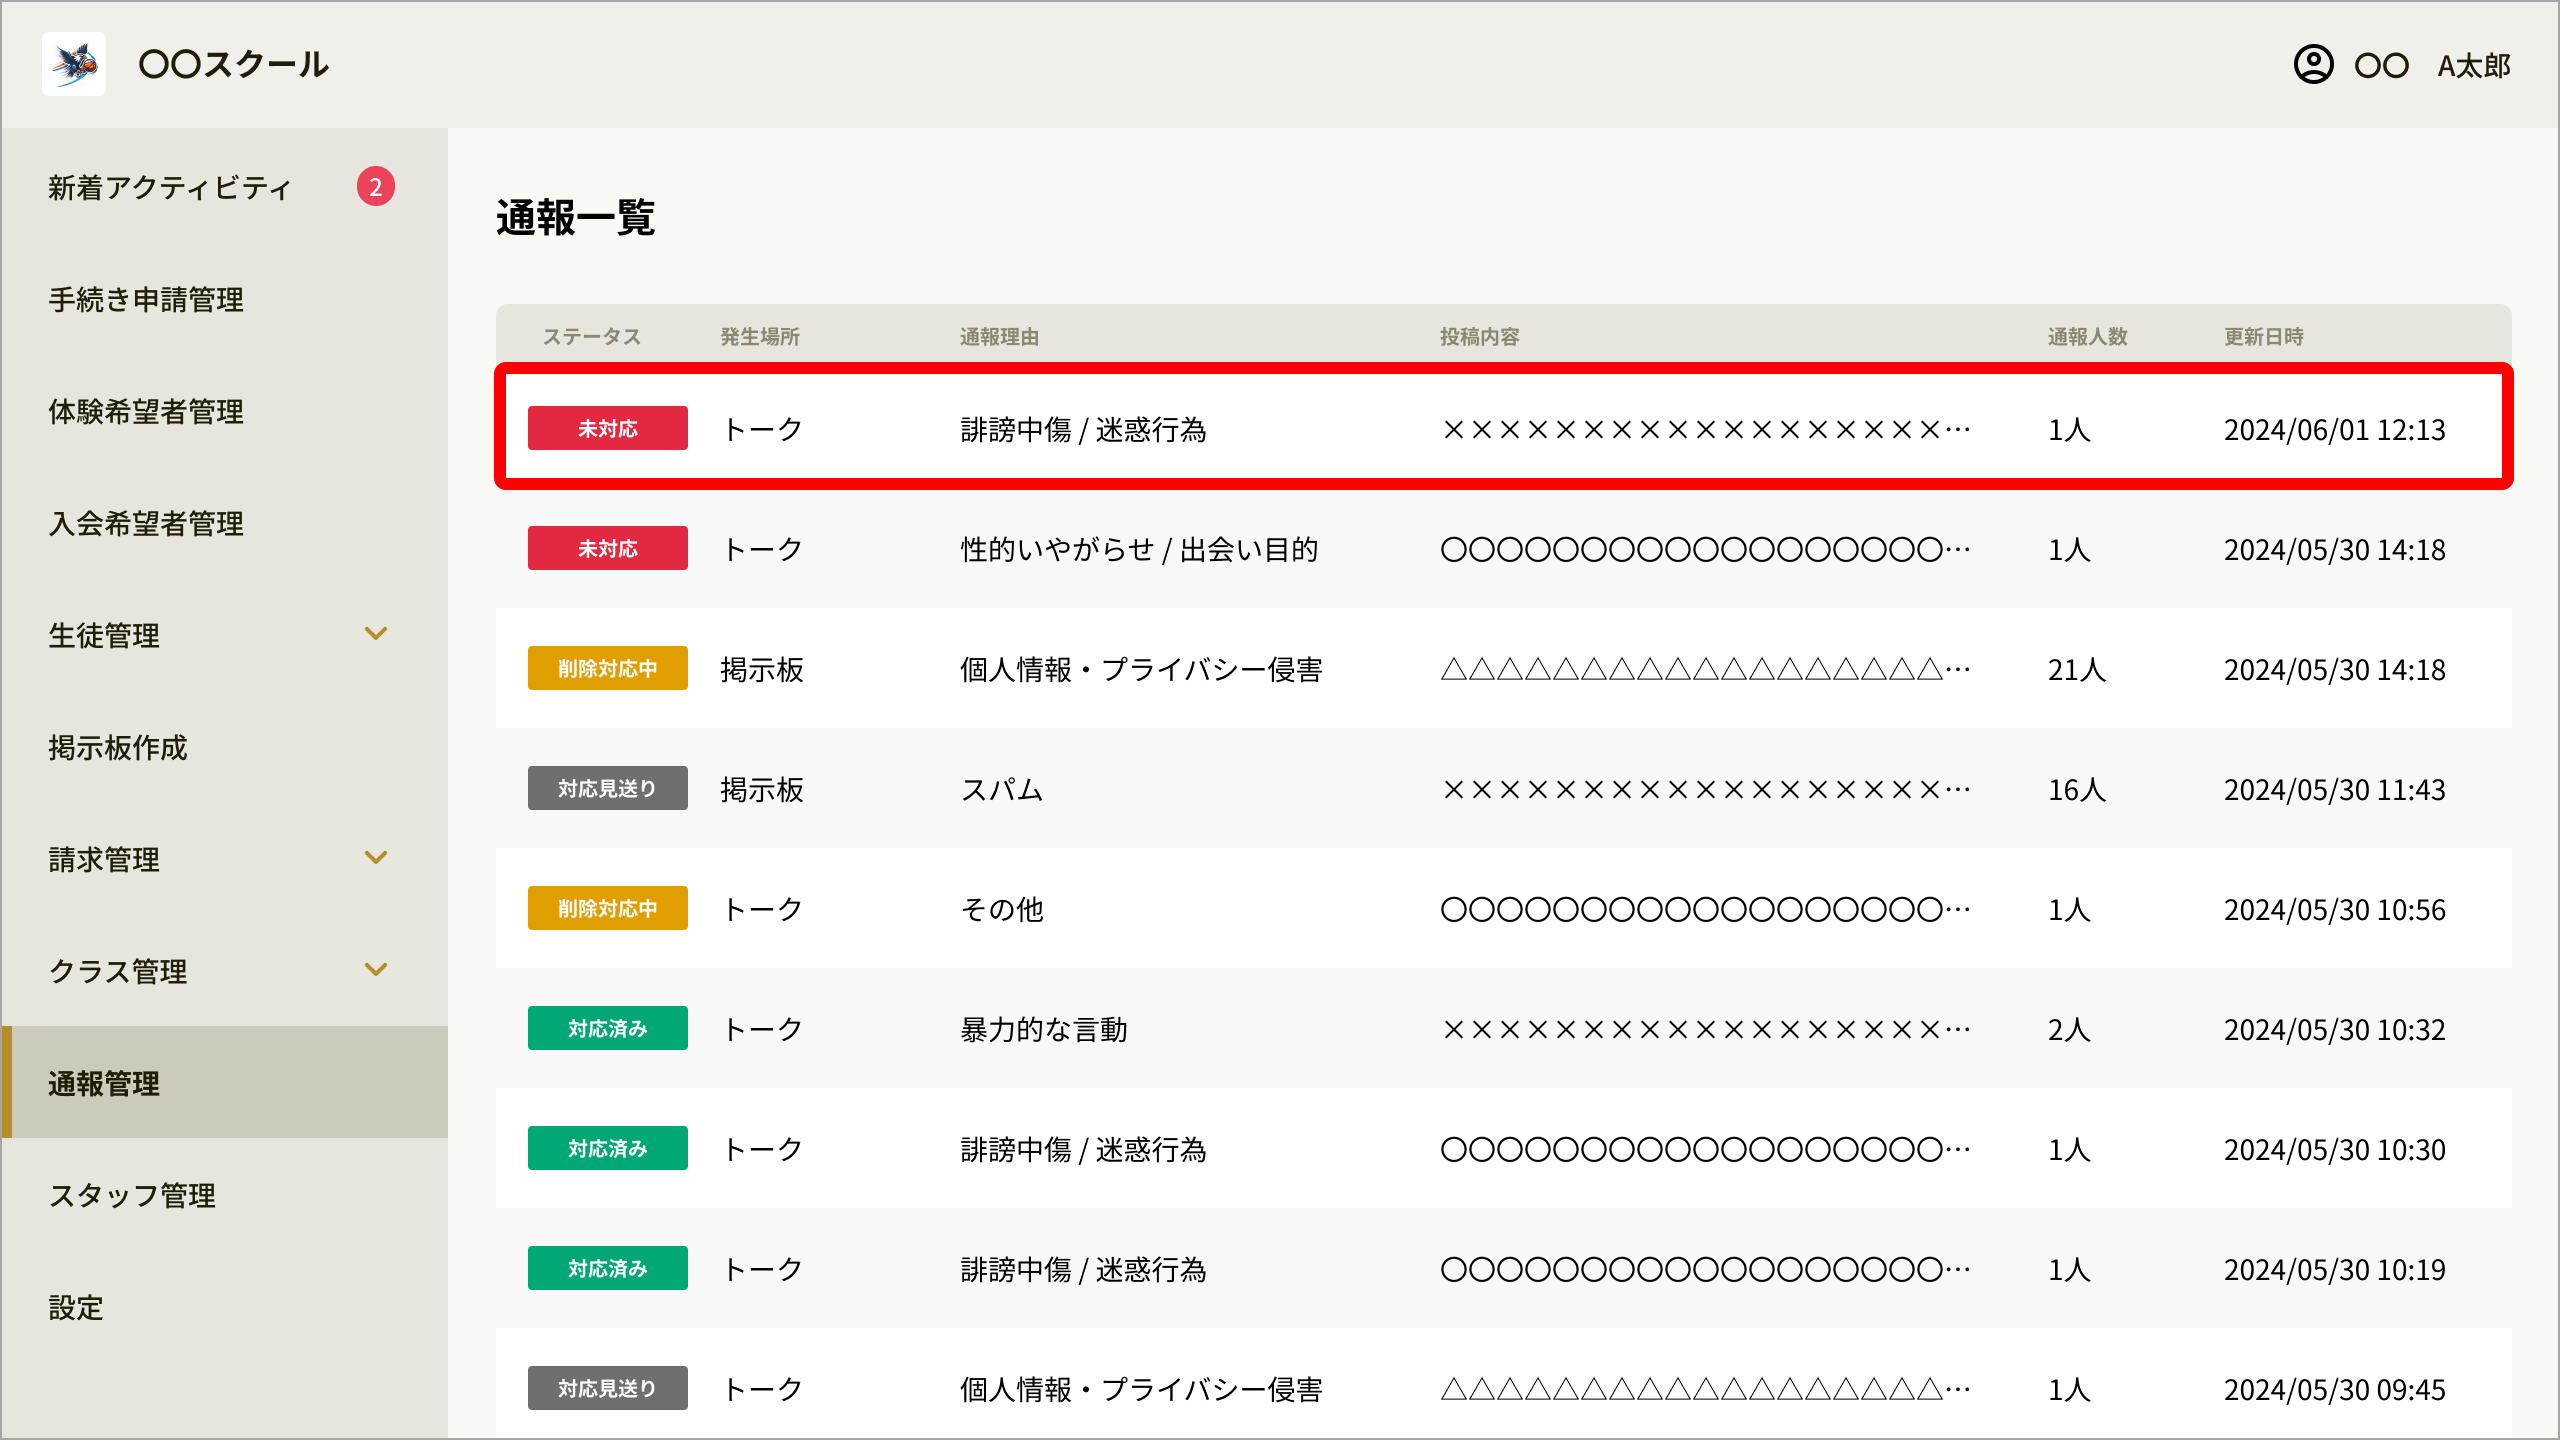
Task: Select the active 通報管理 menu item
Action: [x=225, y=1082]
